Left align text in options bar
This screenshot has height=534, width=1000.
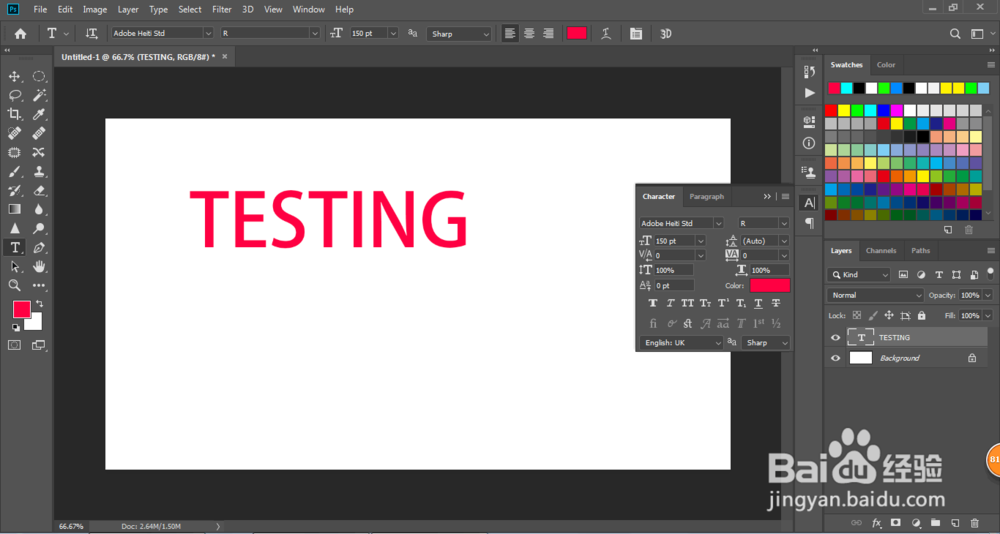tap(510, 34)
